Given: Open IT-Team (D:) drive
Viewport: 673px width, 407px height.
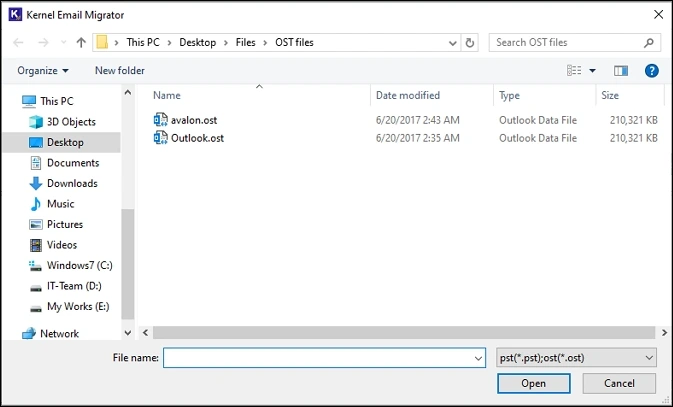Looking at the screenshot, I should point(74,286).
